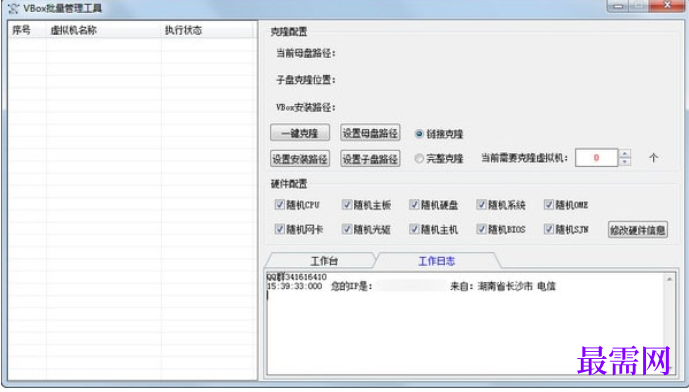Toggle 随机主机 checkbox
The image size is (689, 392).
[414, 229]
